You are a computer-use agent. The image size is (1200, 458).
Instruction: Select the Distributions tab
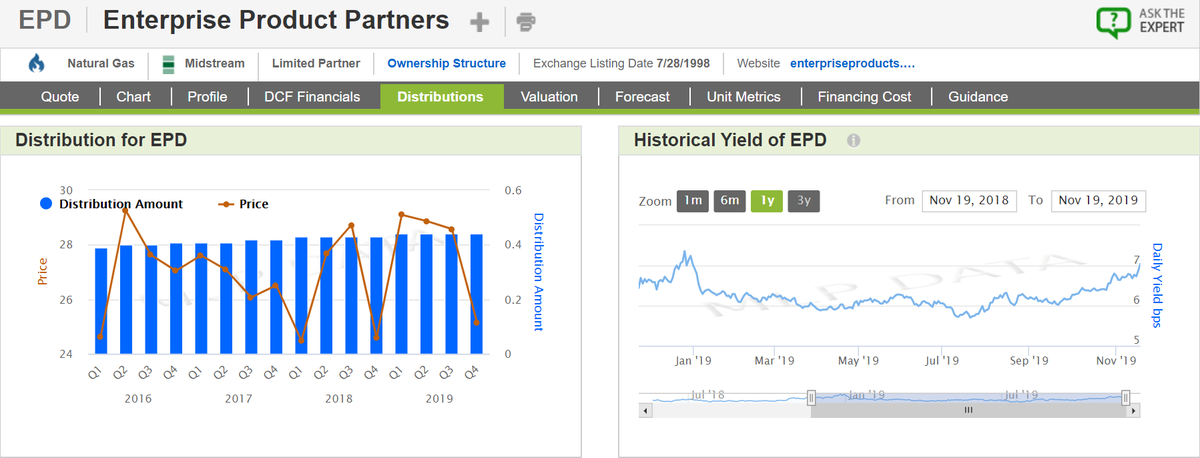pyautogui.click(x=440, y=97)
